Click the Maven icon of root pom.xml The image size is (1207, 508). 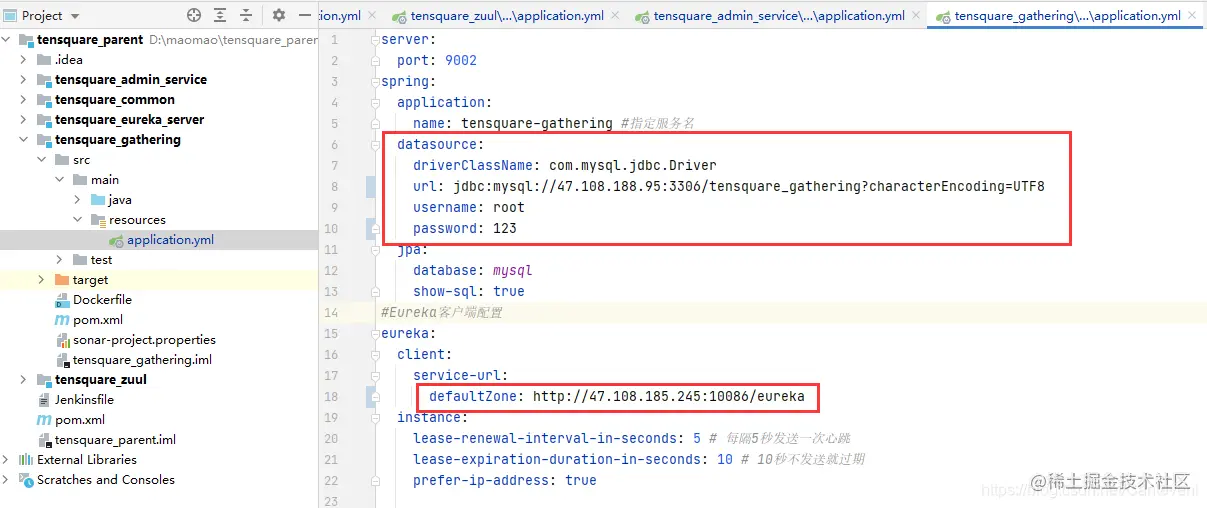point(43,420)
